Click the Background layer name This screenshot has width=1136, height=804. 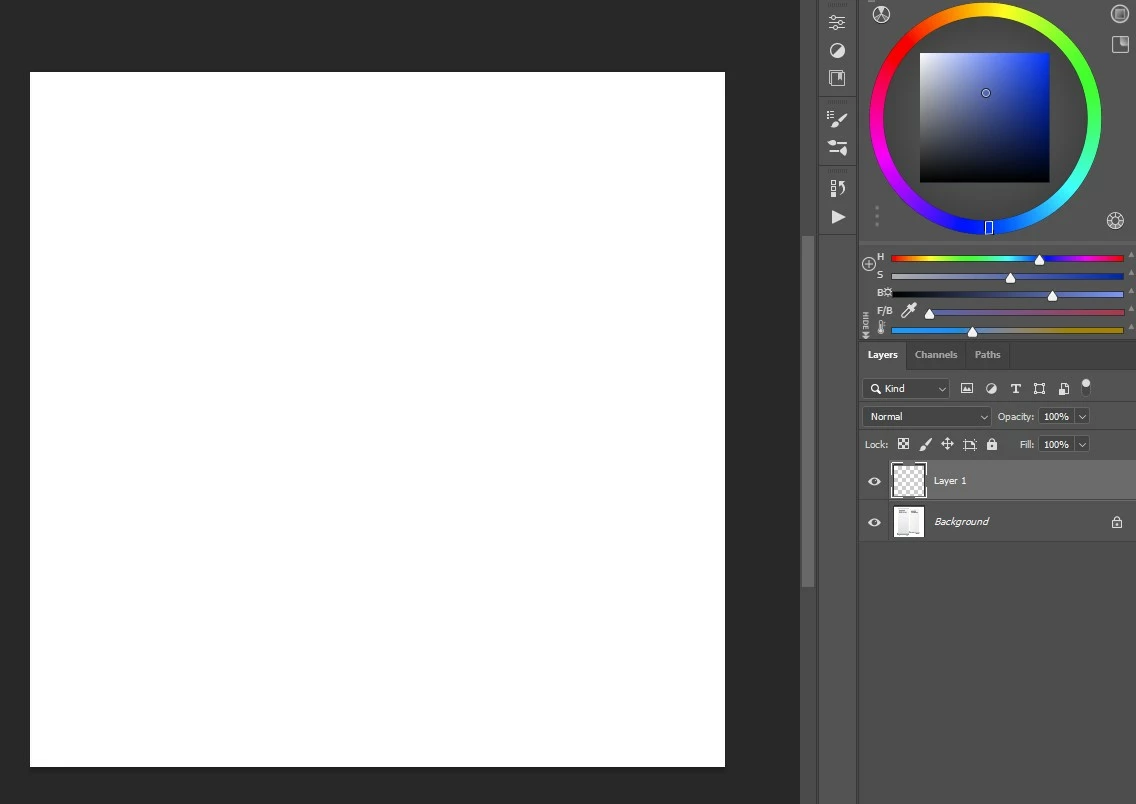pyautogui.click(x=961, y=522)
